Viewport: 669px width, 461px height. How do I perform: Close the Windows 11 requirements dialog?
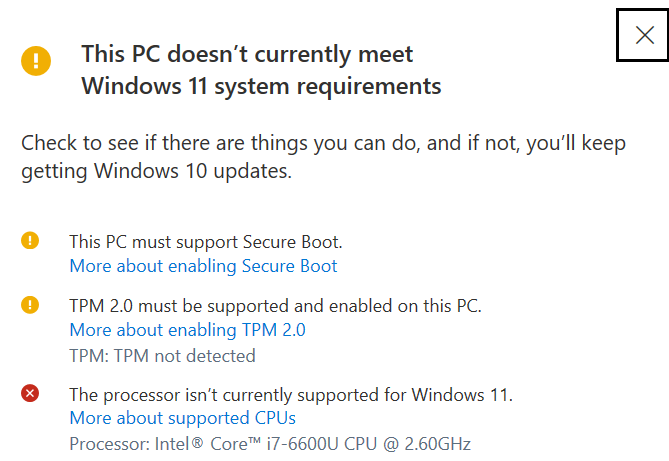tap(643, 35)
